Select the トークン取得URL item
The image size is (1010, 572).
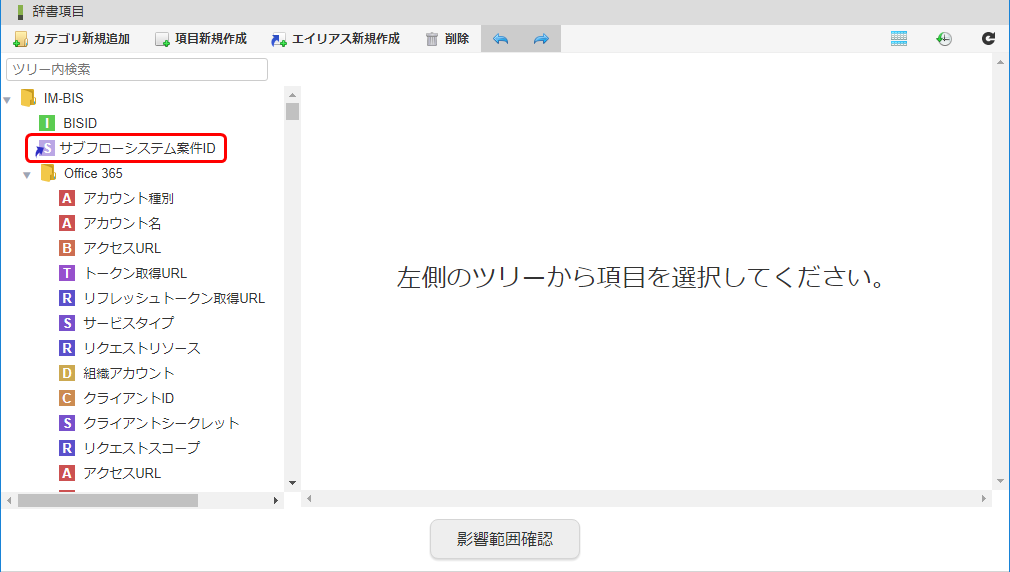click(x=135, y=273)
